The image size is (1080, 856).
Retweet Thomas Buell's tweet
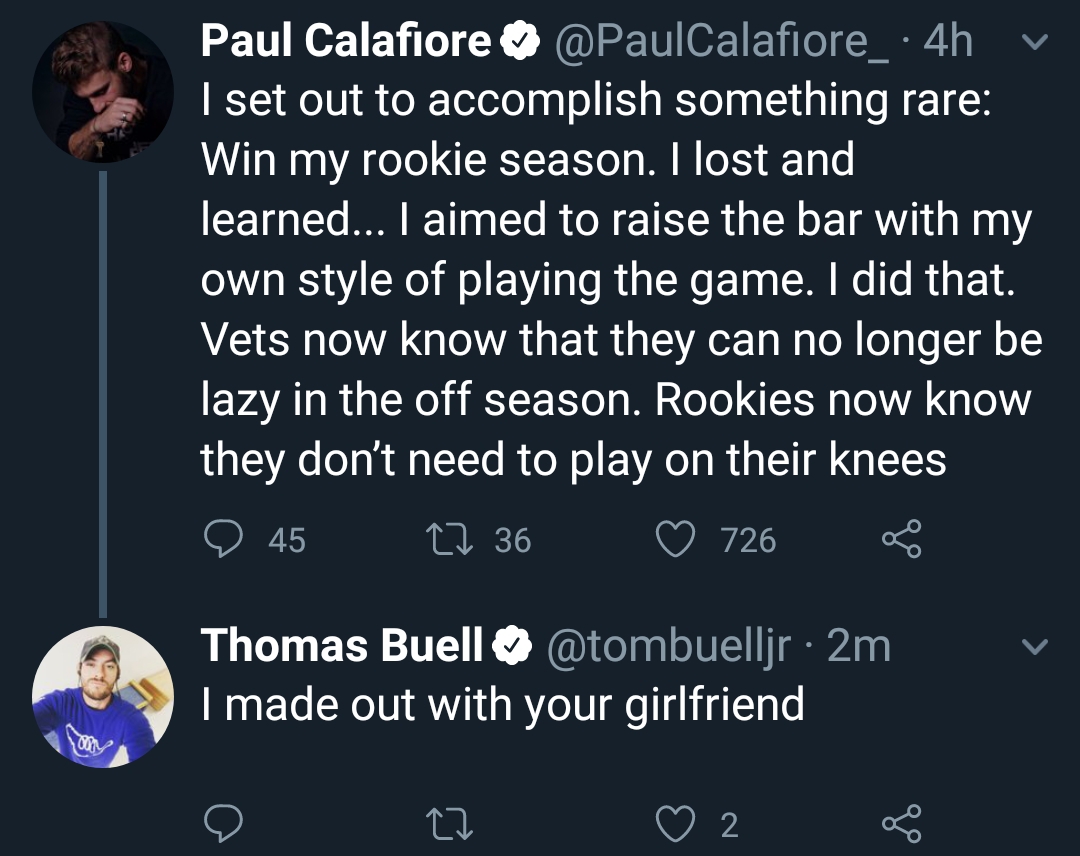[449, 824]
